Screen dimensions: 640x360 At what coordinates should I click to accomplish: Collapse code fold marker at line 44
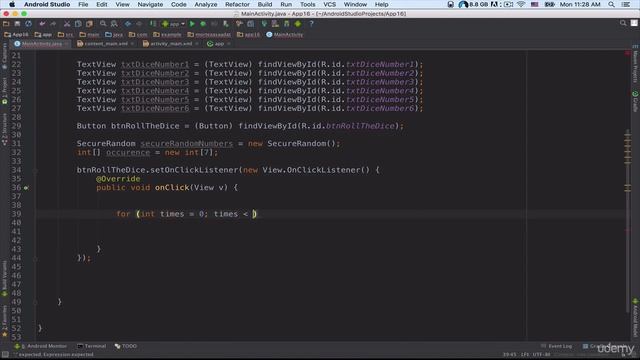[x=36, y=258]
